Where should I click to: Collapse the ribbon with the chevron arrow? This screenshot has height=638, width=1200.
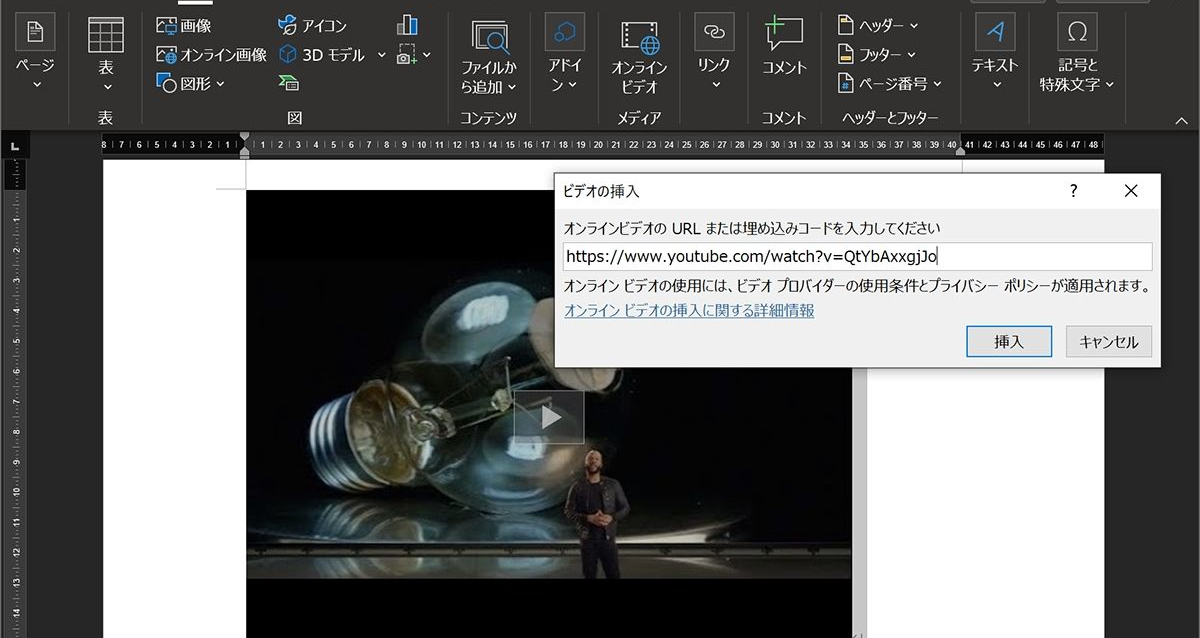(x=1180, y=120)
